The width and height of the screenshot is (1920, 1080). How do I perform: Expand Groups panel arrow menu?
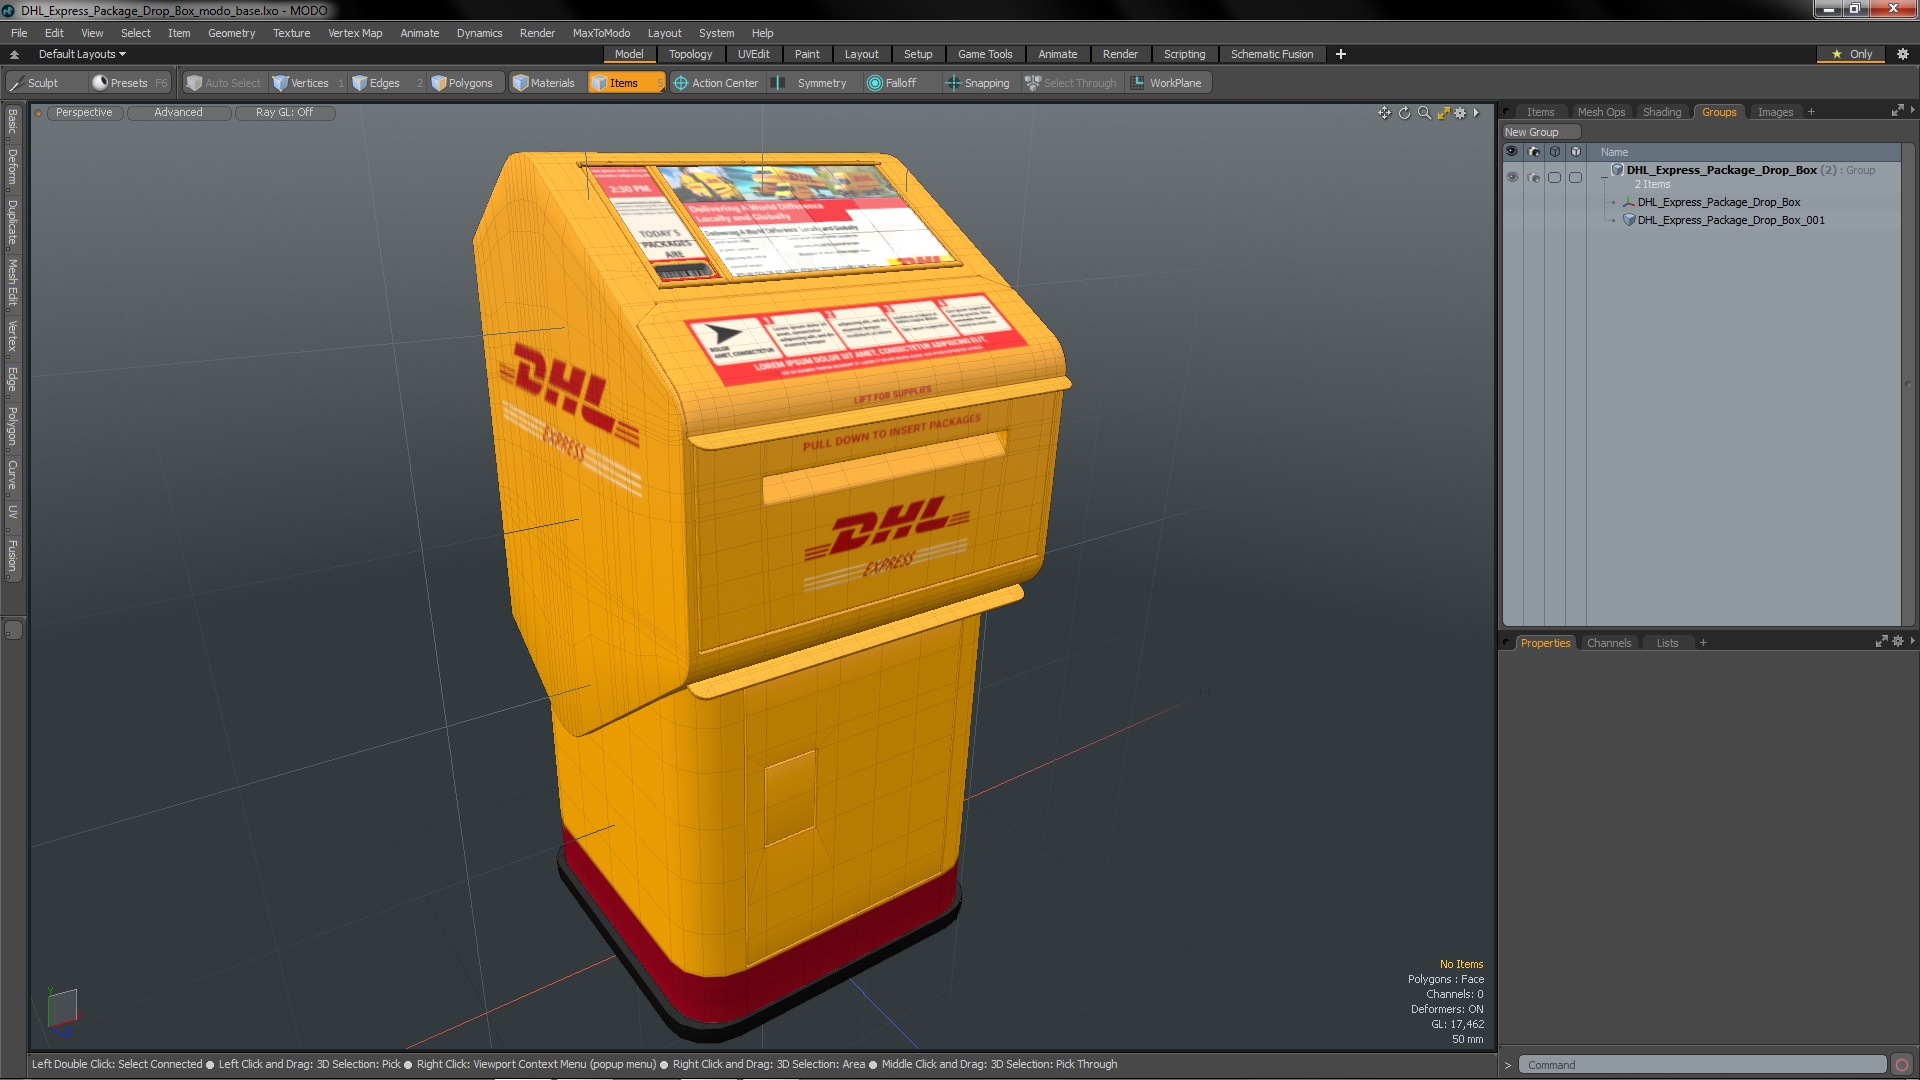coord(1912,111)
